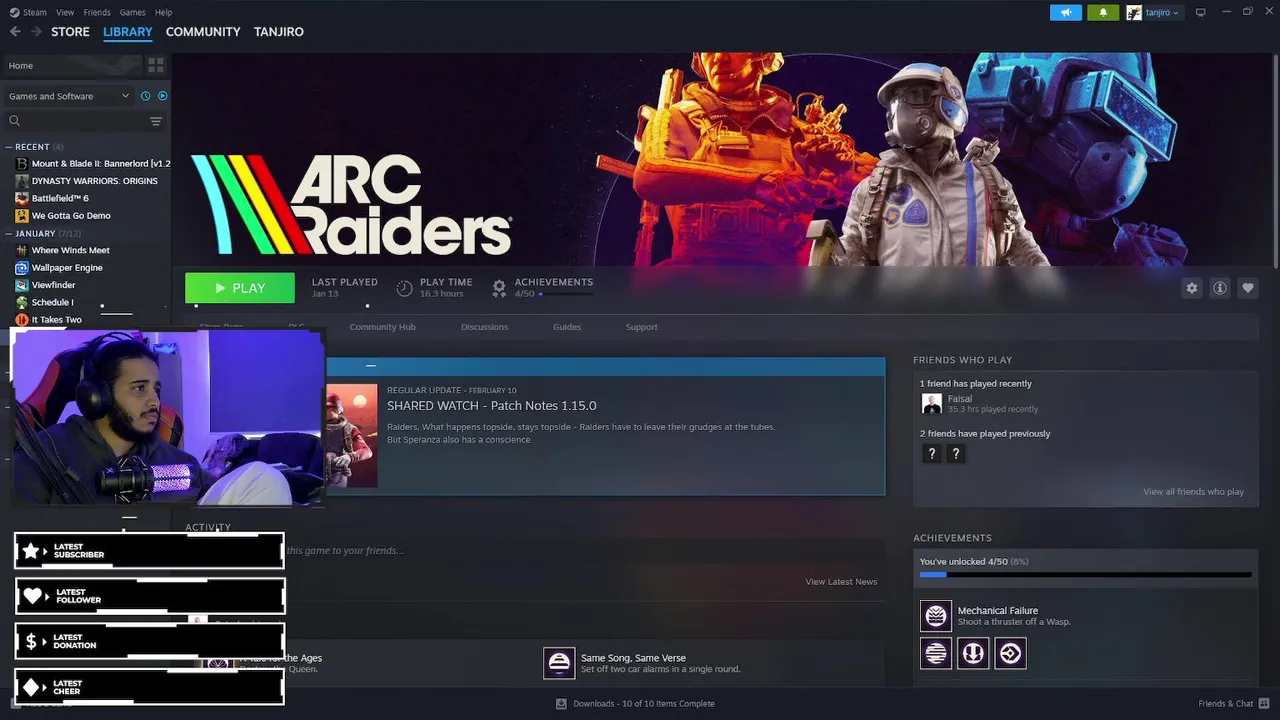Open the announcements megaphone button
This screenshot has height=720, width=1280.
pos(1066,12)
